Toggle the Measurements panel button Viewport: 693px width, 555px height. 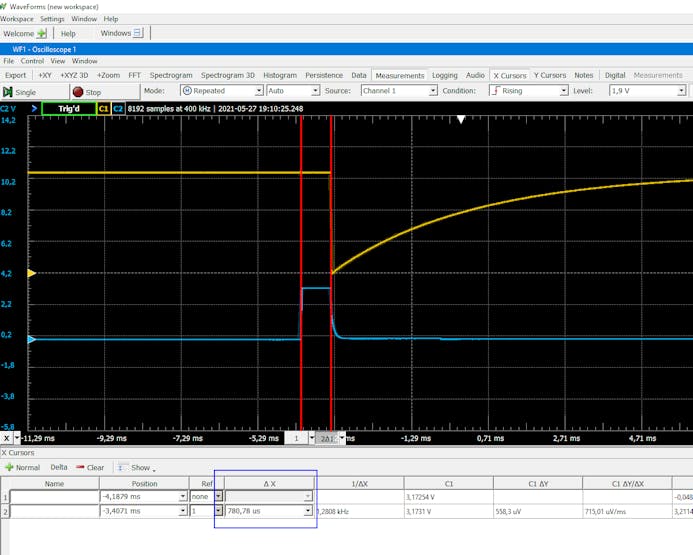400,75
